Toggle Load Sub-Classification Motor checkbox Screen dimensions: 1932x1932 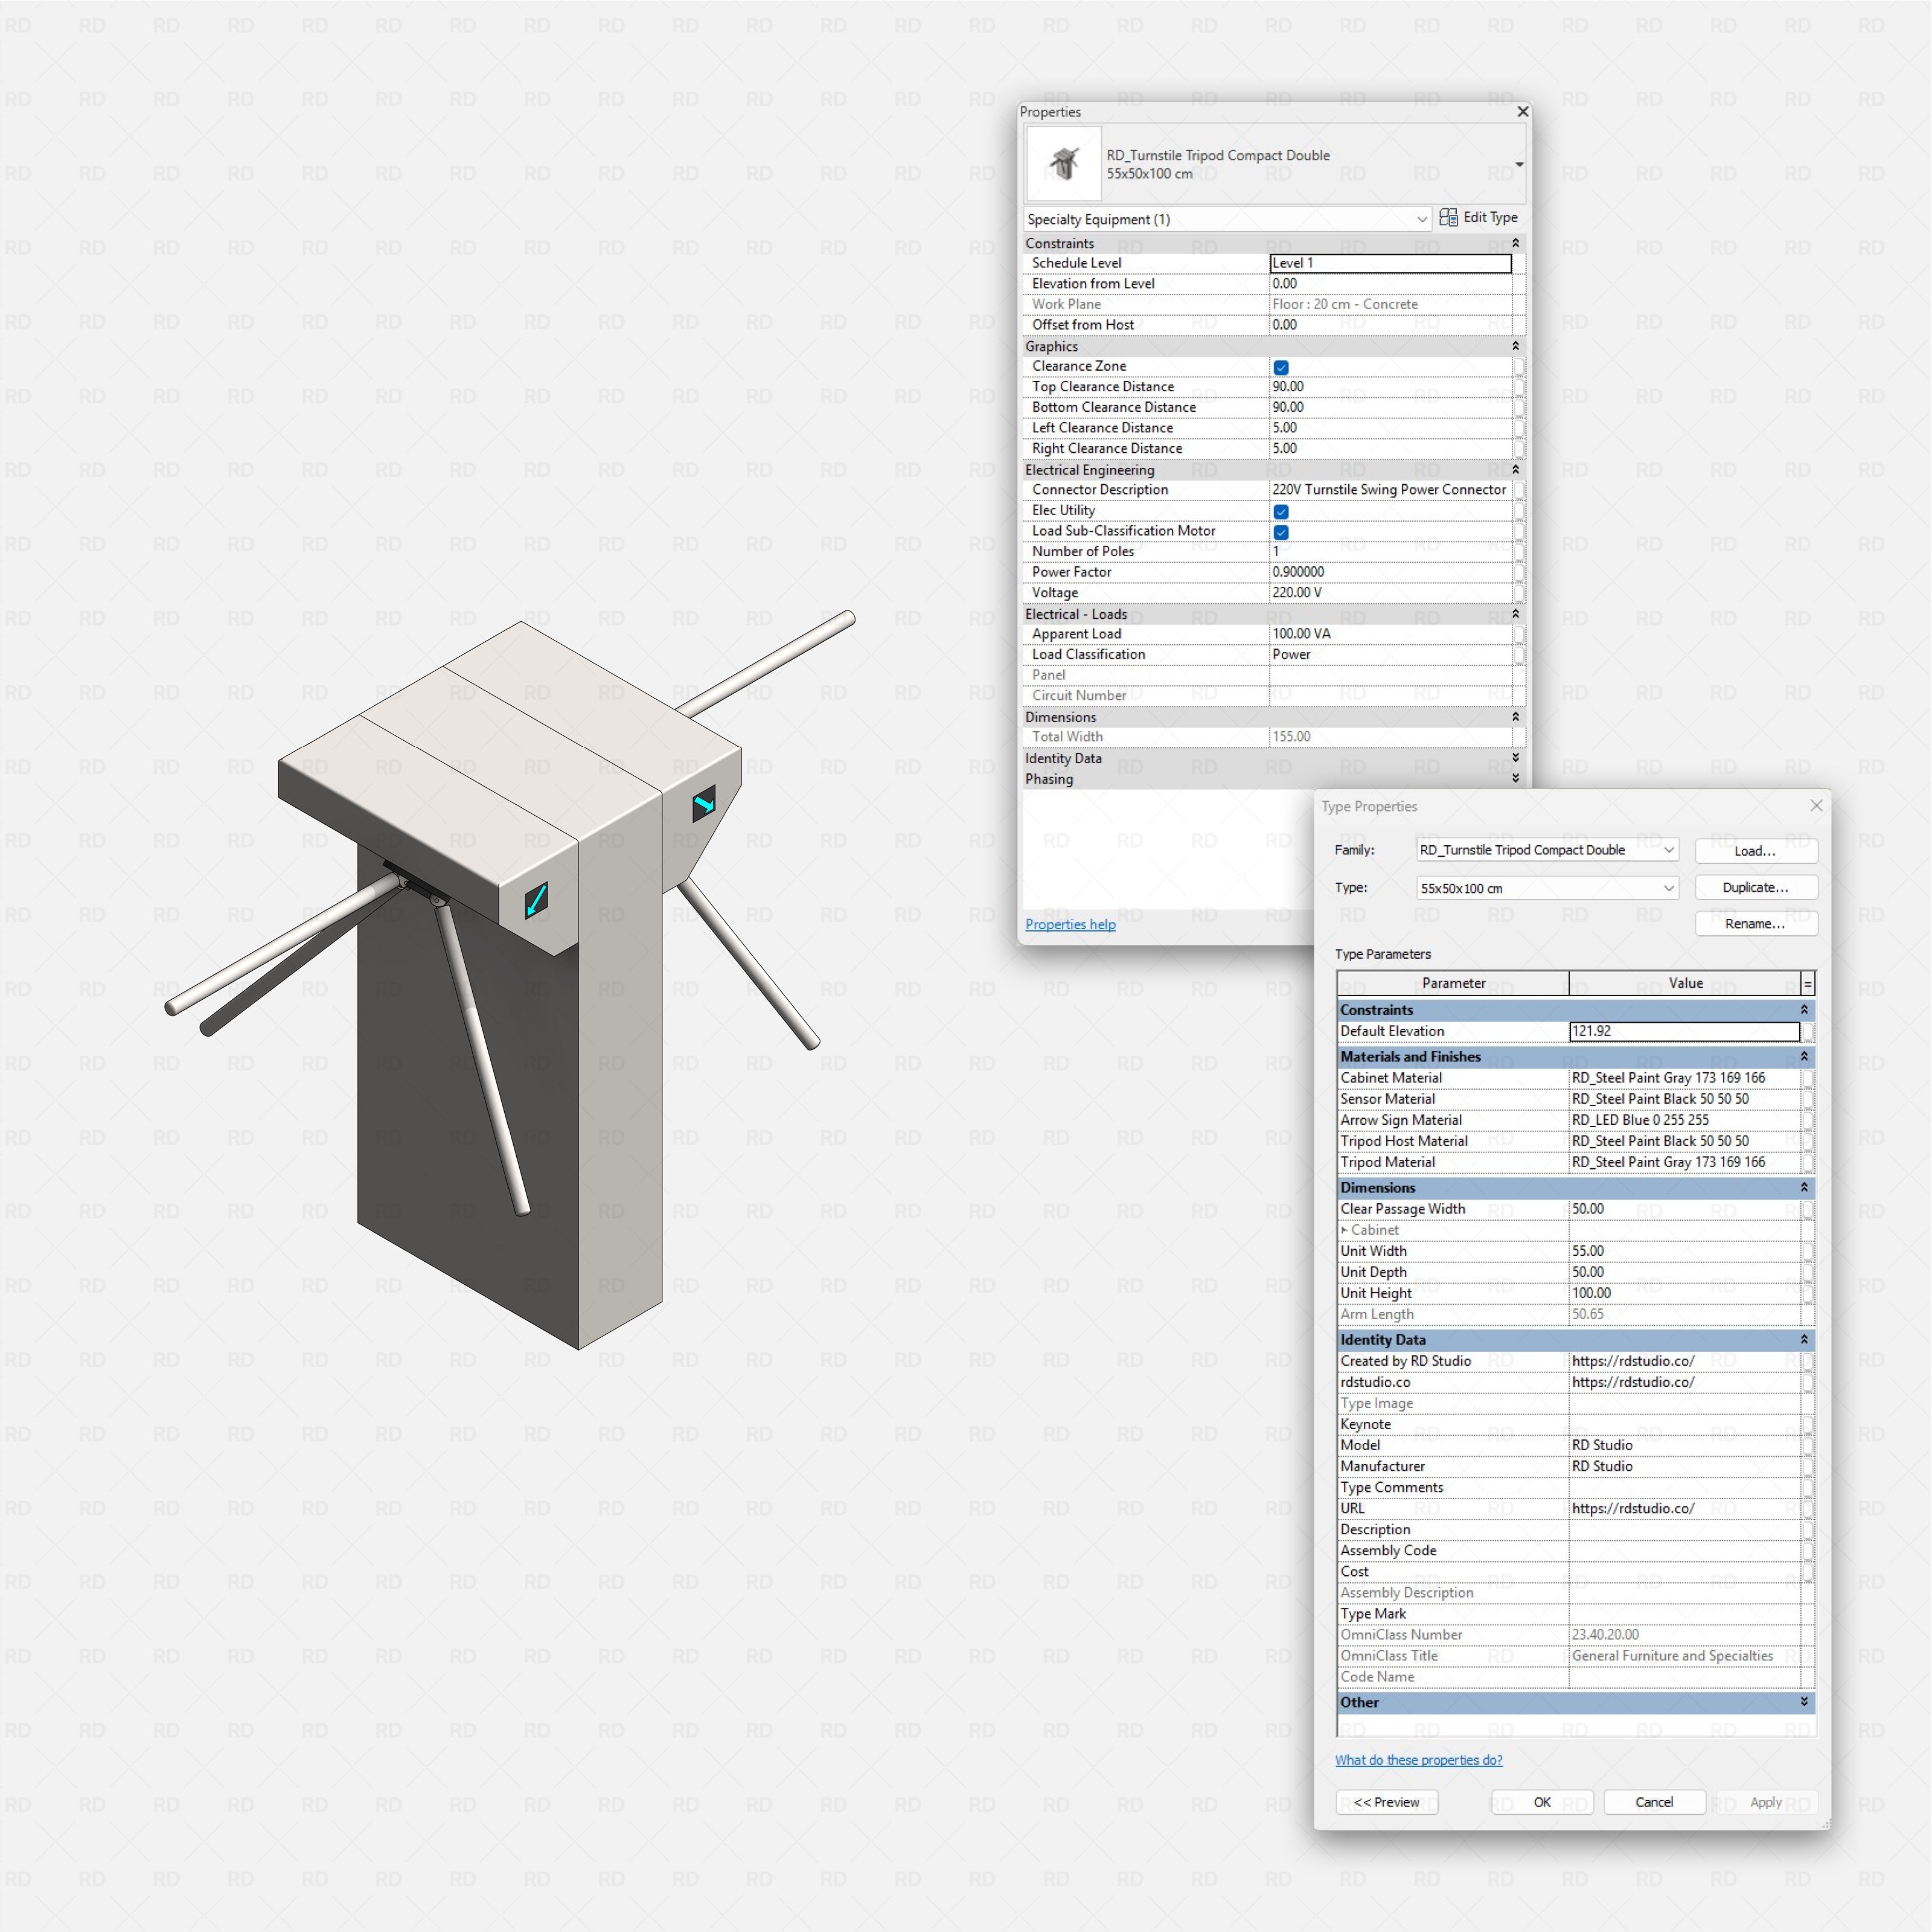pos(1281,532)
